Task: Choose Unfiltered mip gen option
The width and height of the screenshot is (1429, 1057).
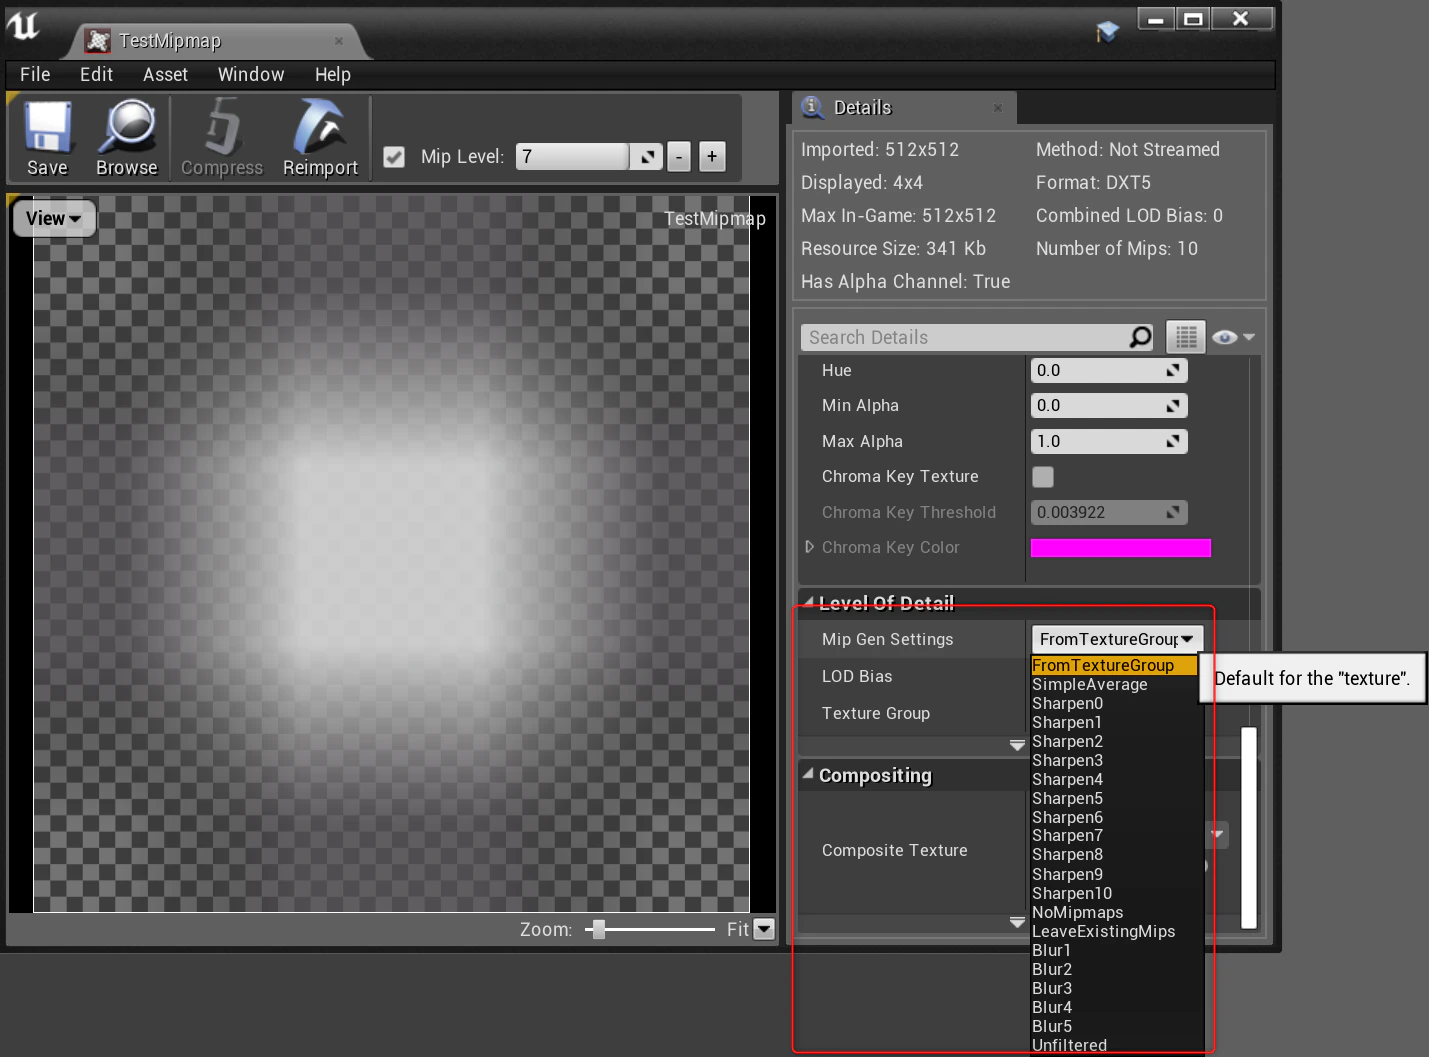Action: (1114, 1046)
